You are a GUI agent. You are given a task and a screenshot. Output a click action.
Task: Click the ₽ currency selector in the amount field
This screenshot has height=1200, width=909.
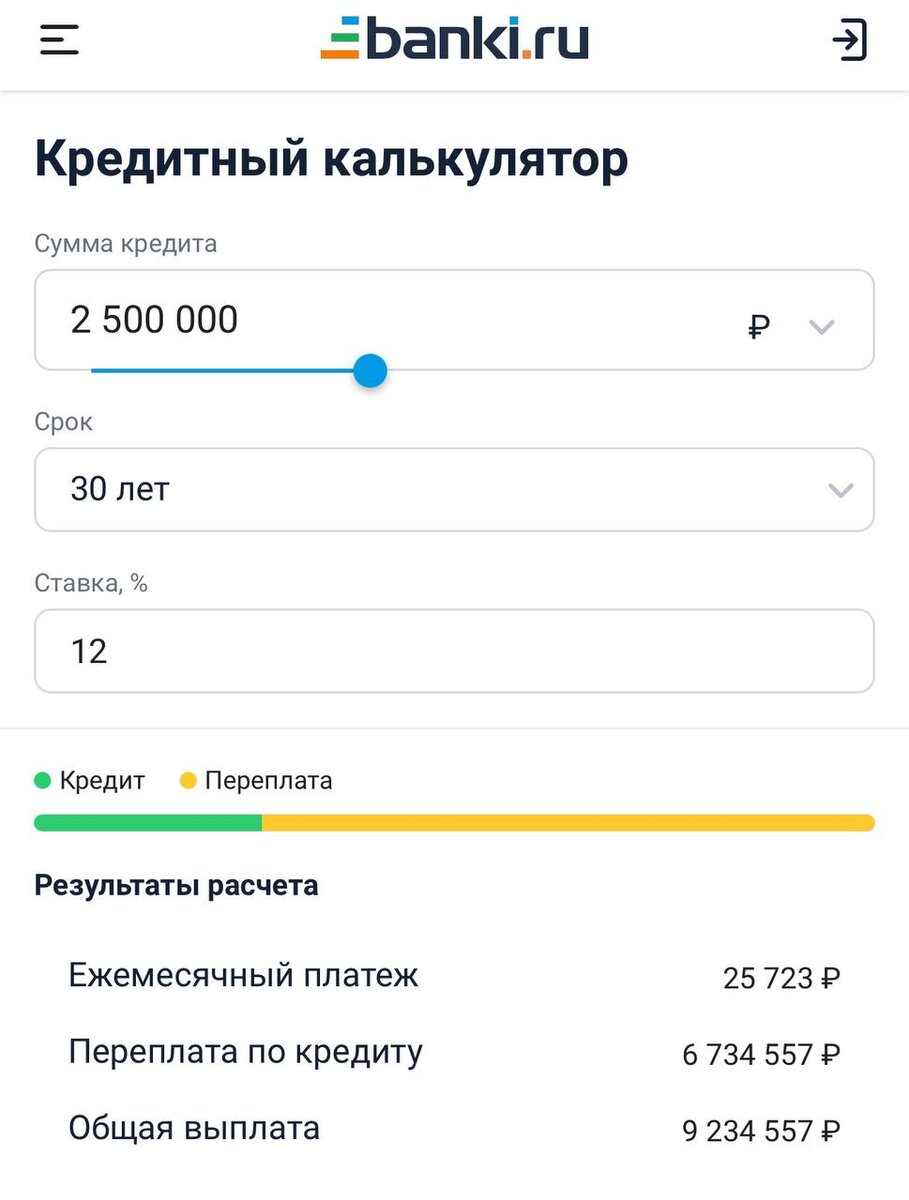click(x=760, y=325)
